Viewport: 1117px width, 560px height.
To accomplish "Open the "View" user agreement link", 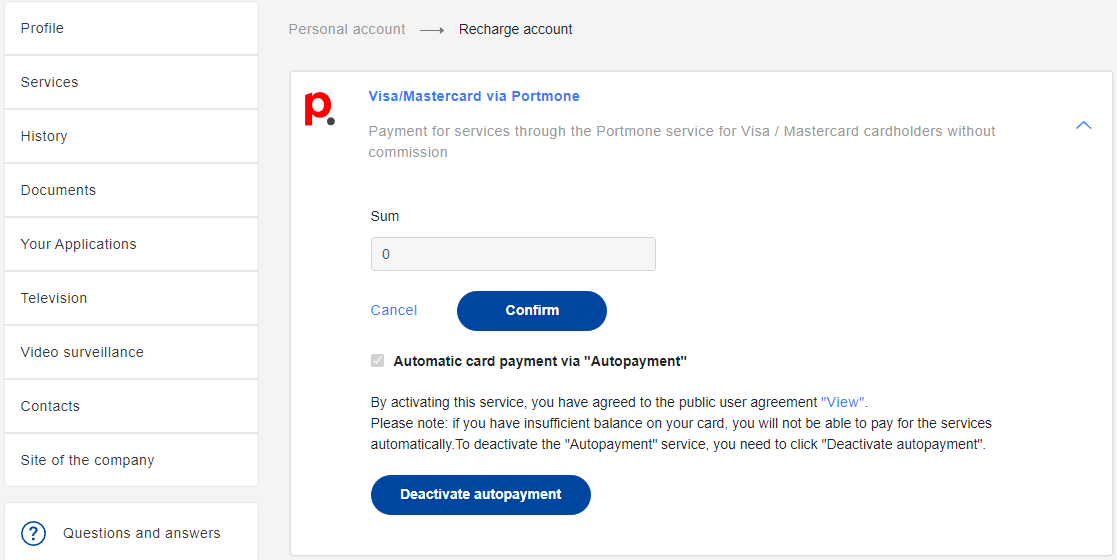I will tap(843, 401).
